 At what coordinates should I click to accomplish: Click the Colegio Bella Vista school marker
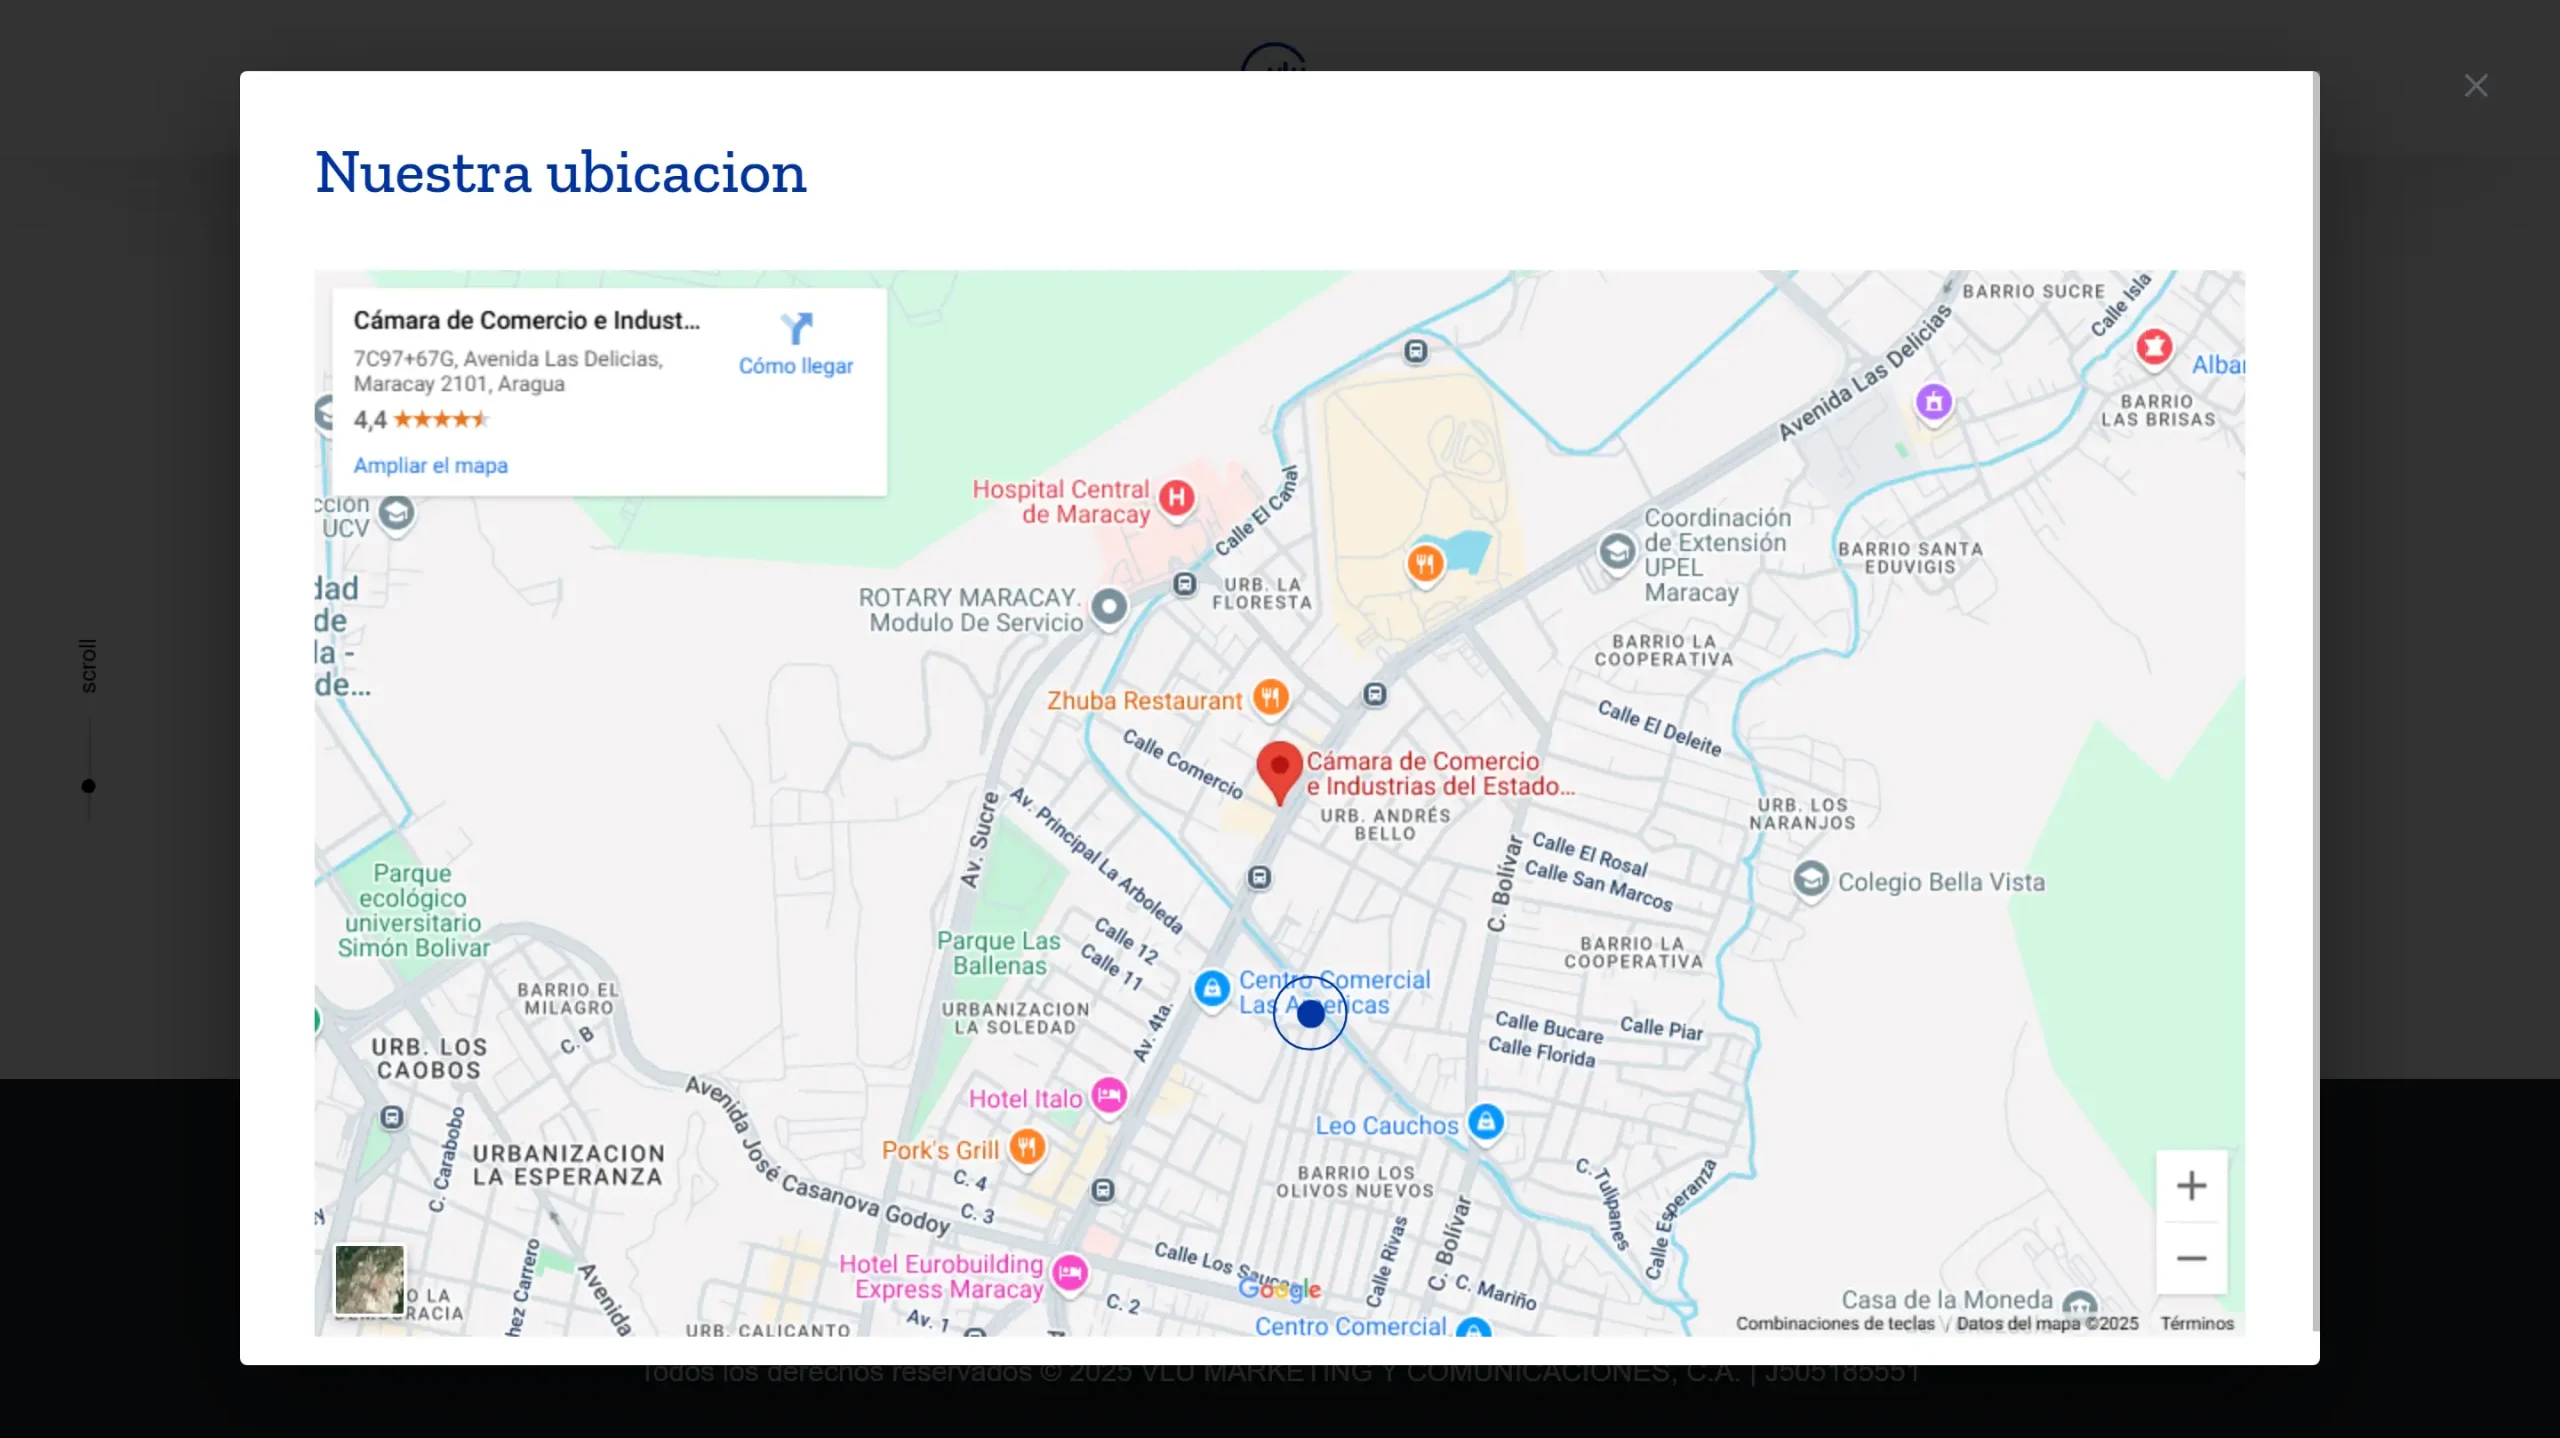coord(1810,880)
